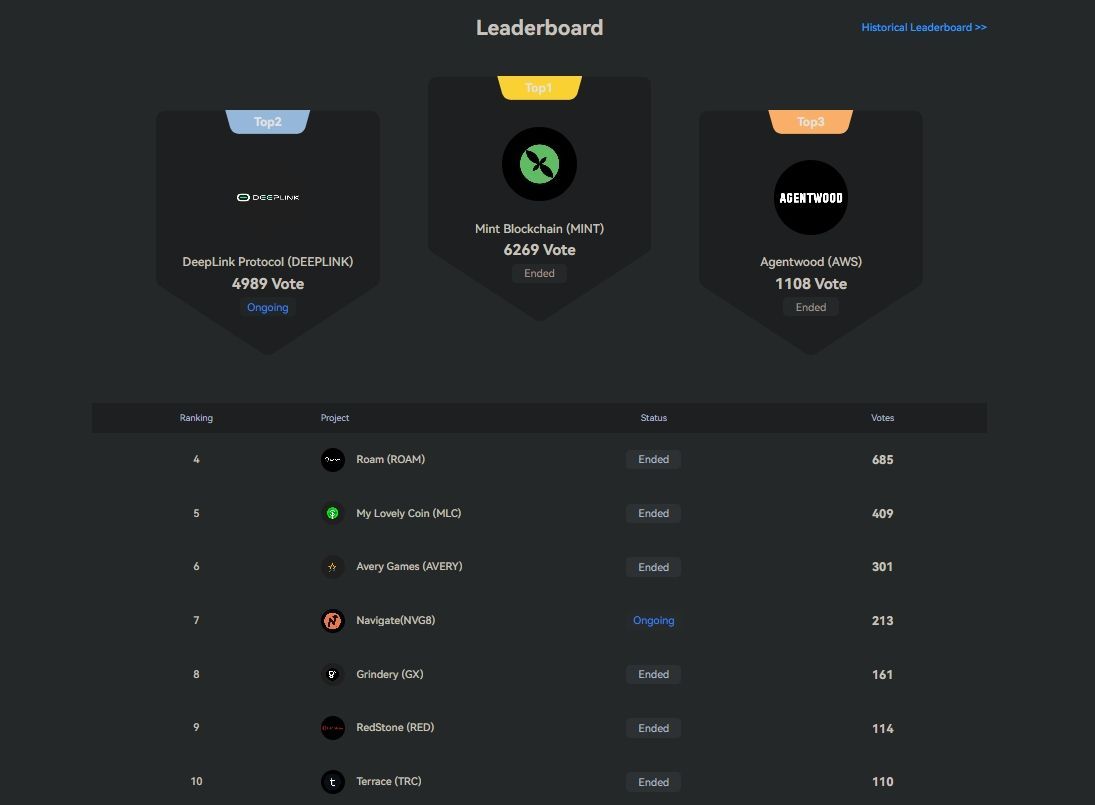The width and height of the screenshot is (1095, 805).
Task: Select the 'RedStone (RED)' project name
Action: point(395,728)
